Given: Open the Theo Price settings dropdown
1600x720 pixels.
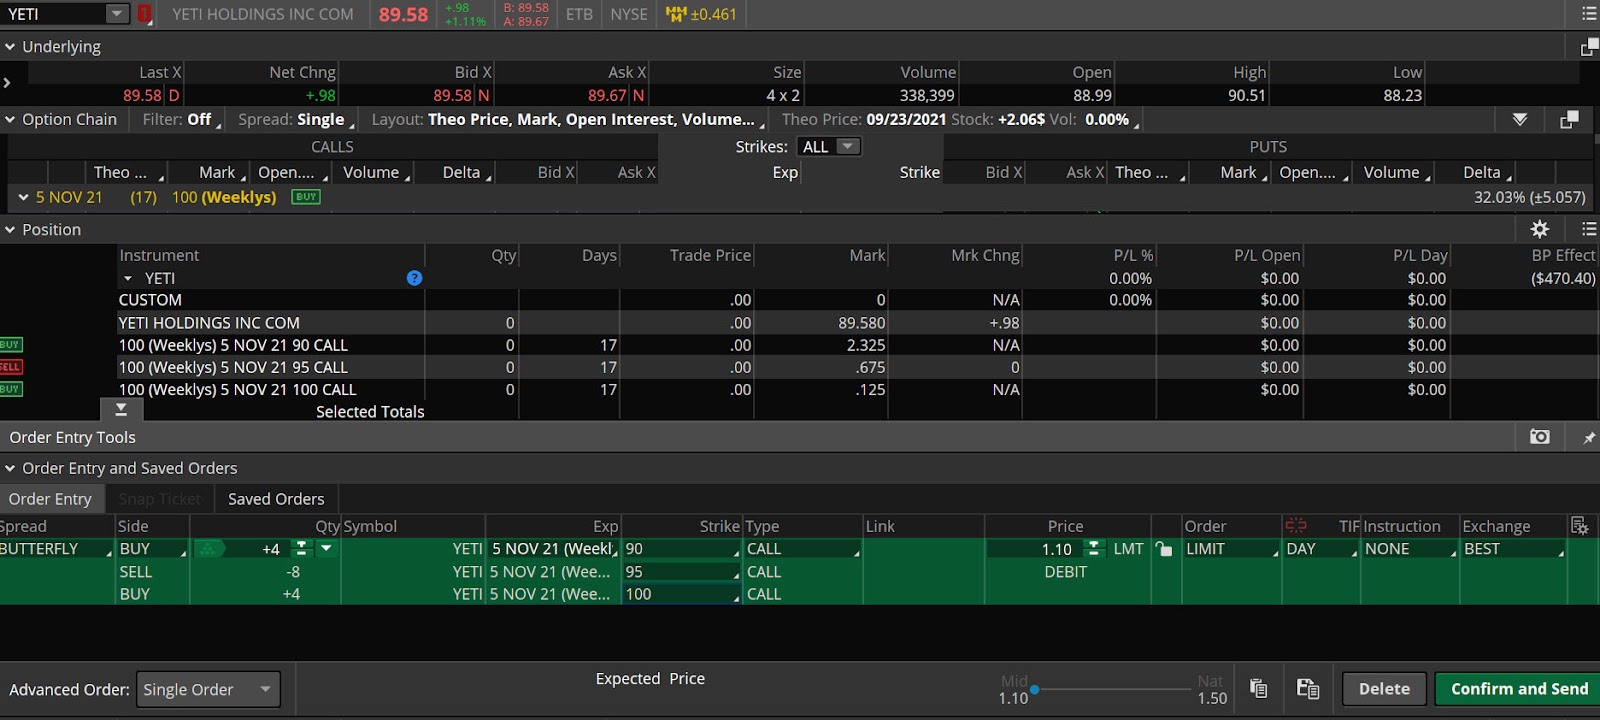Looking at the screenshot, I should pyautogui.click(x=960, y=119).
